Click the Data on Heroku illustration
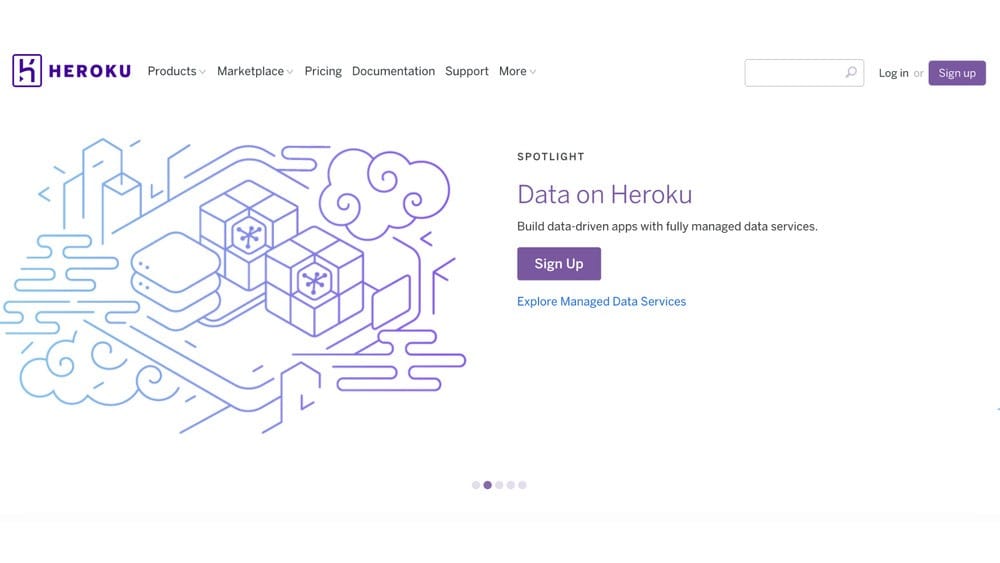Image resolution: width=1000 pixels, height=563 pixels. tap(233, 286)
